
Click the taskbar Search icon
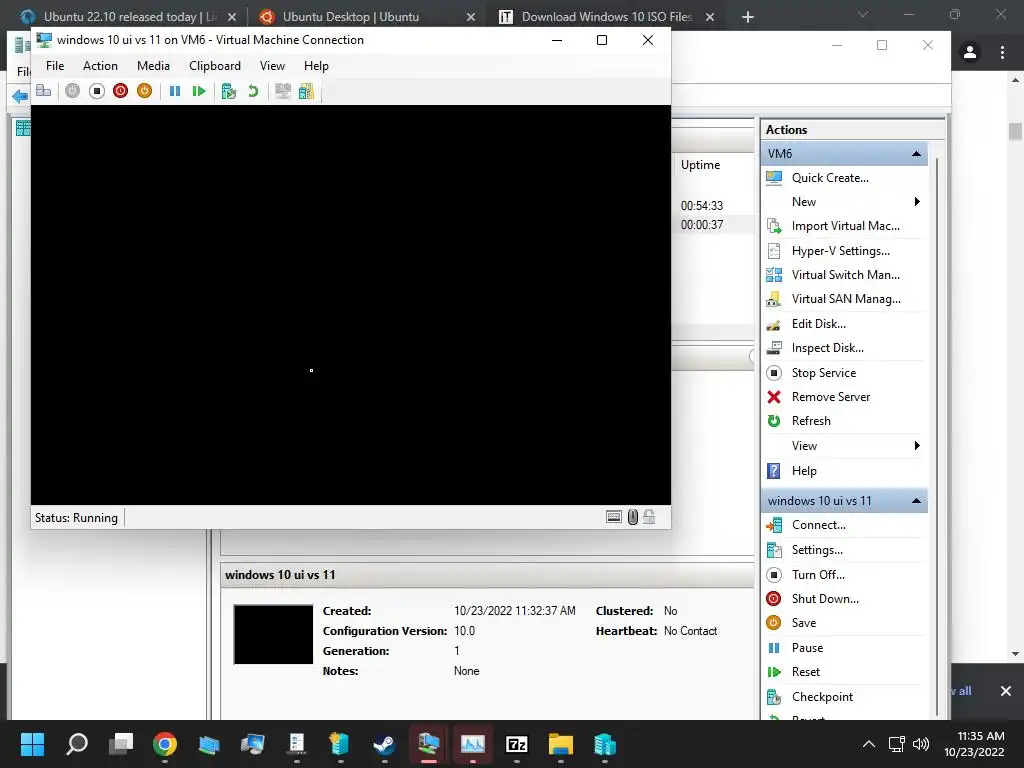pos(77,743)
